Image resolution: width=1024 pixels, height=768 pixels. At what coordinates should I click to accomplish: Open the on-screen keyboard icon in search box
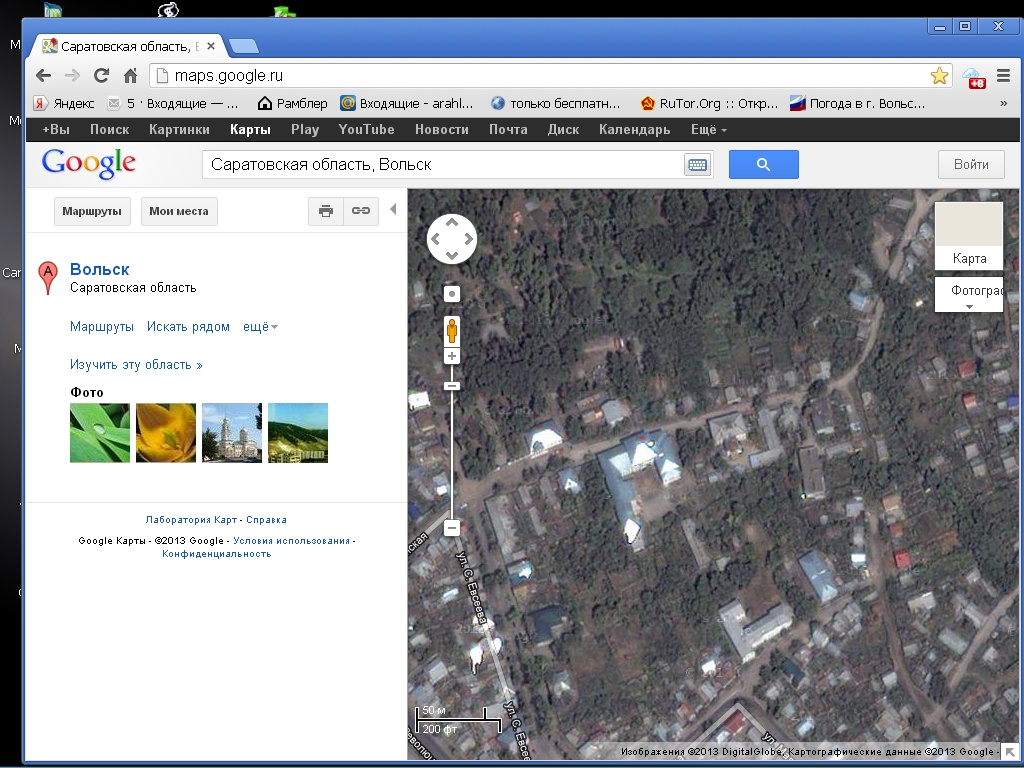(x=697, y=165)
